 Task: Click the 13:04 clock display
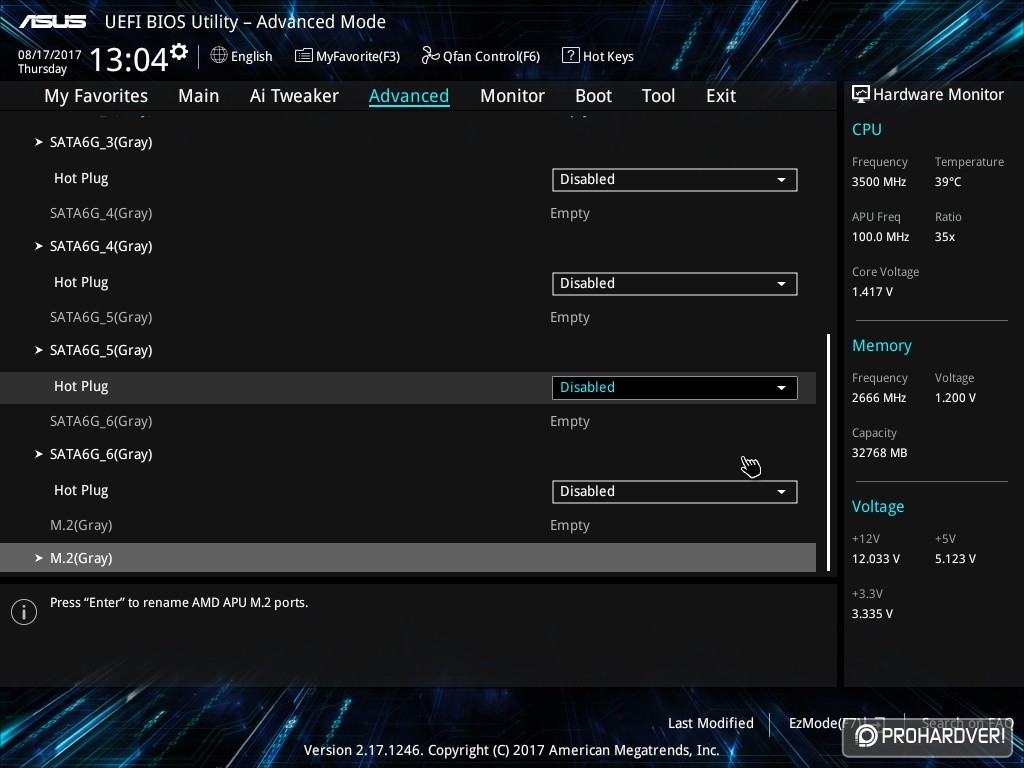[129, 59]
